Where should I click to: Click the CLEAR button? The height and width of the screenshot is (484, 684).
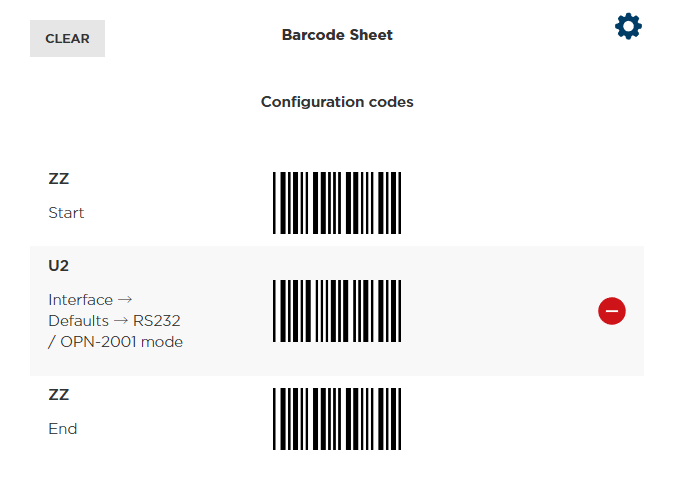tap(67, 38)
